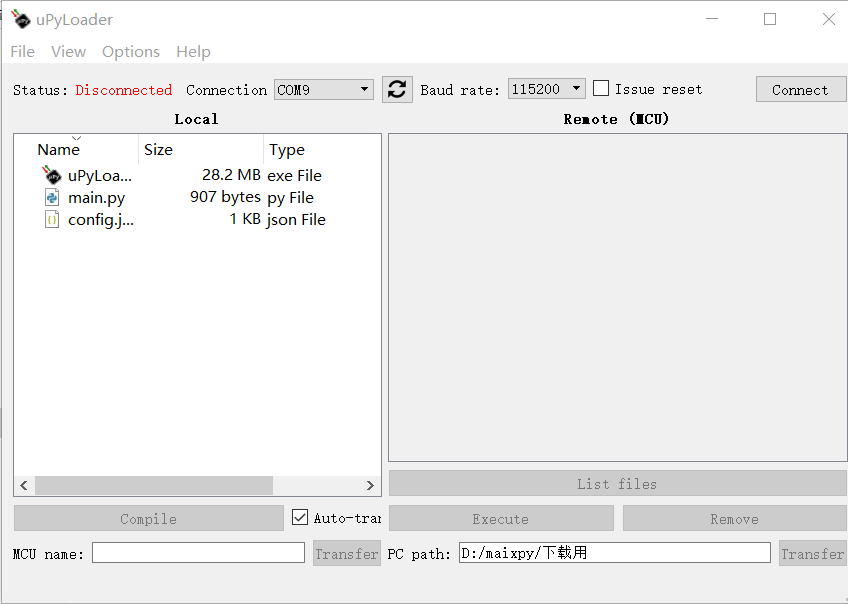This screenshot has height=604, width=848.
Task: Select main.py in the local list
Action: tap(97, 197)
